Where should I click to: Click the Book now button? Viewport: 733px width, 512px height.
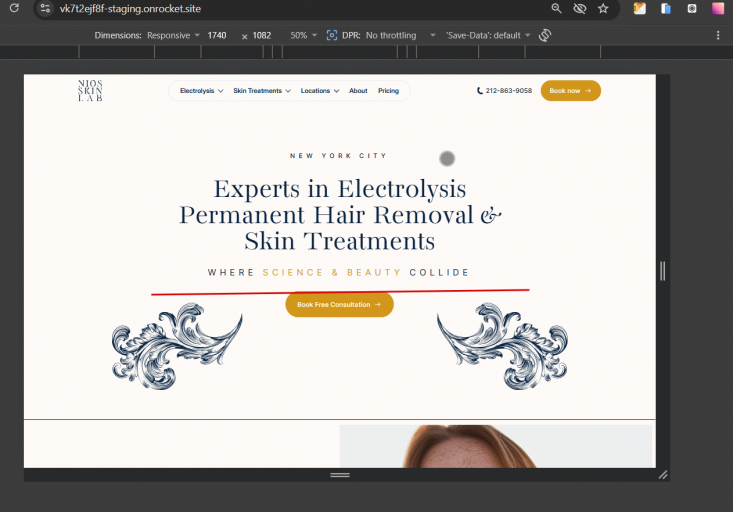click(x=570, y=91)
